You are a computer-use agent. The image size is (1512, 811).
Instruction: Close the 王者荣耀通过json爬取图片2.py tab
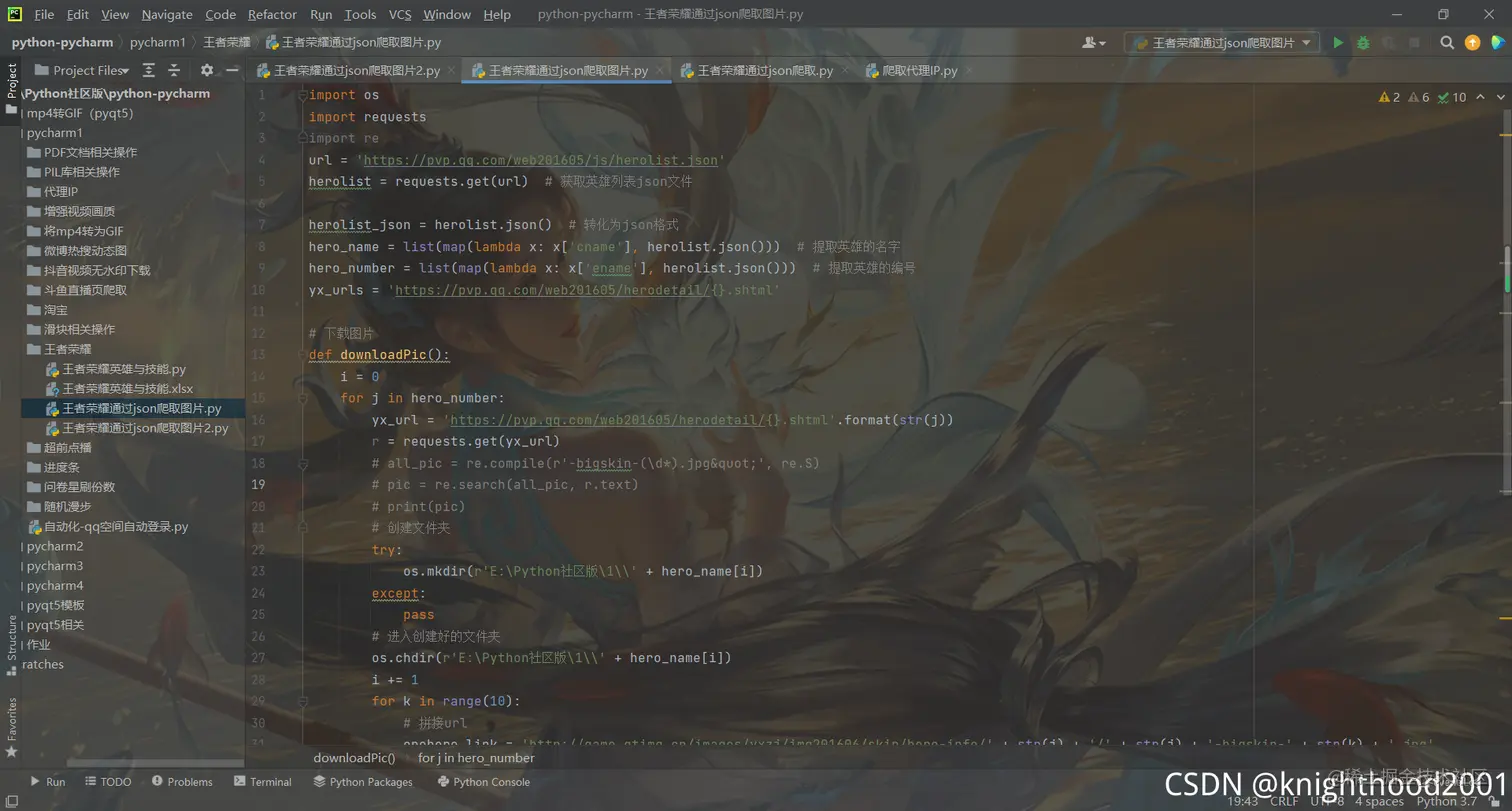[450, 71]
